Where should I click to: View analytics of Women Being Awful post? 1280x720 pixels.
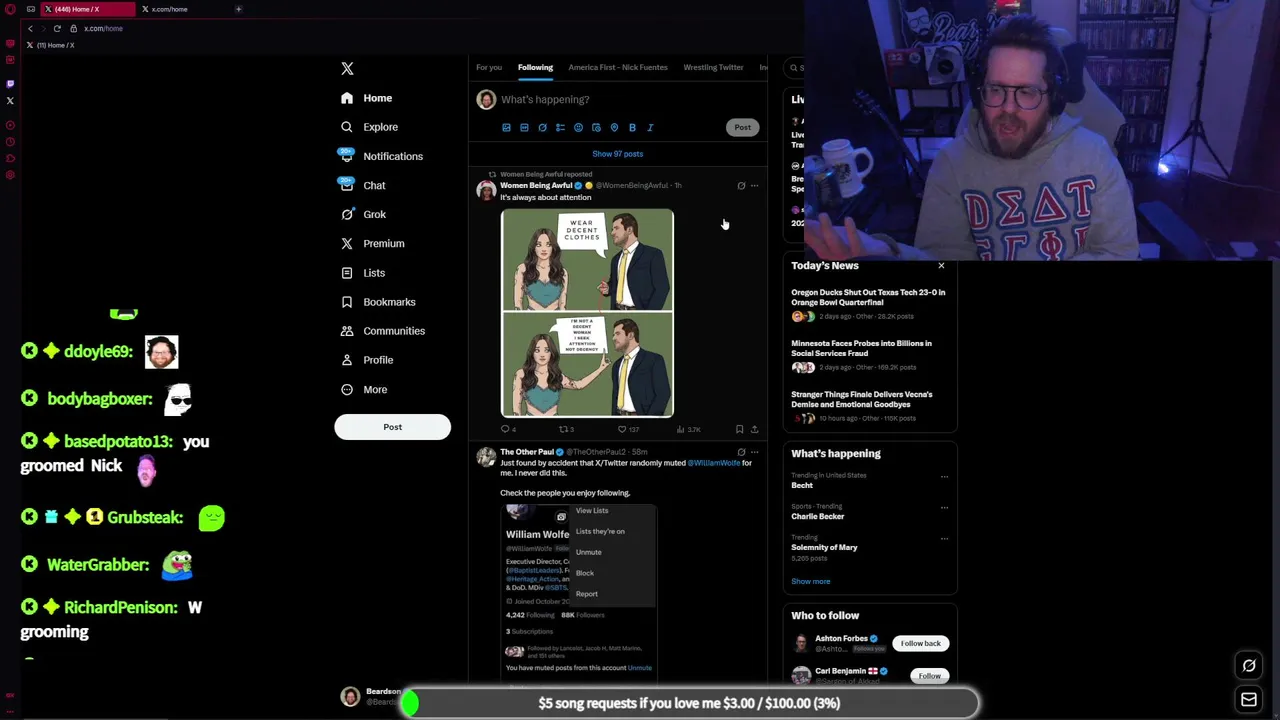[688, 429]
